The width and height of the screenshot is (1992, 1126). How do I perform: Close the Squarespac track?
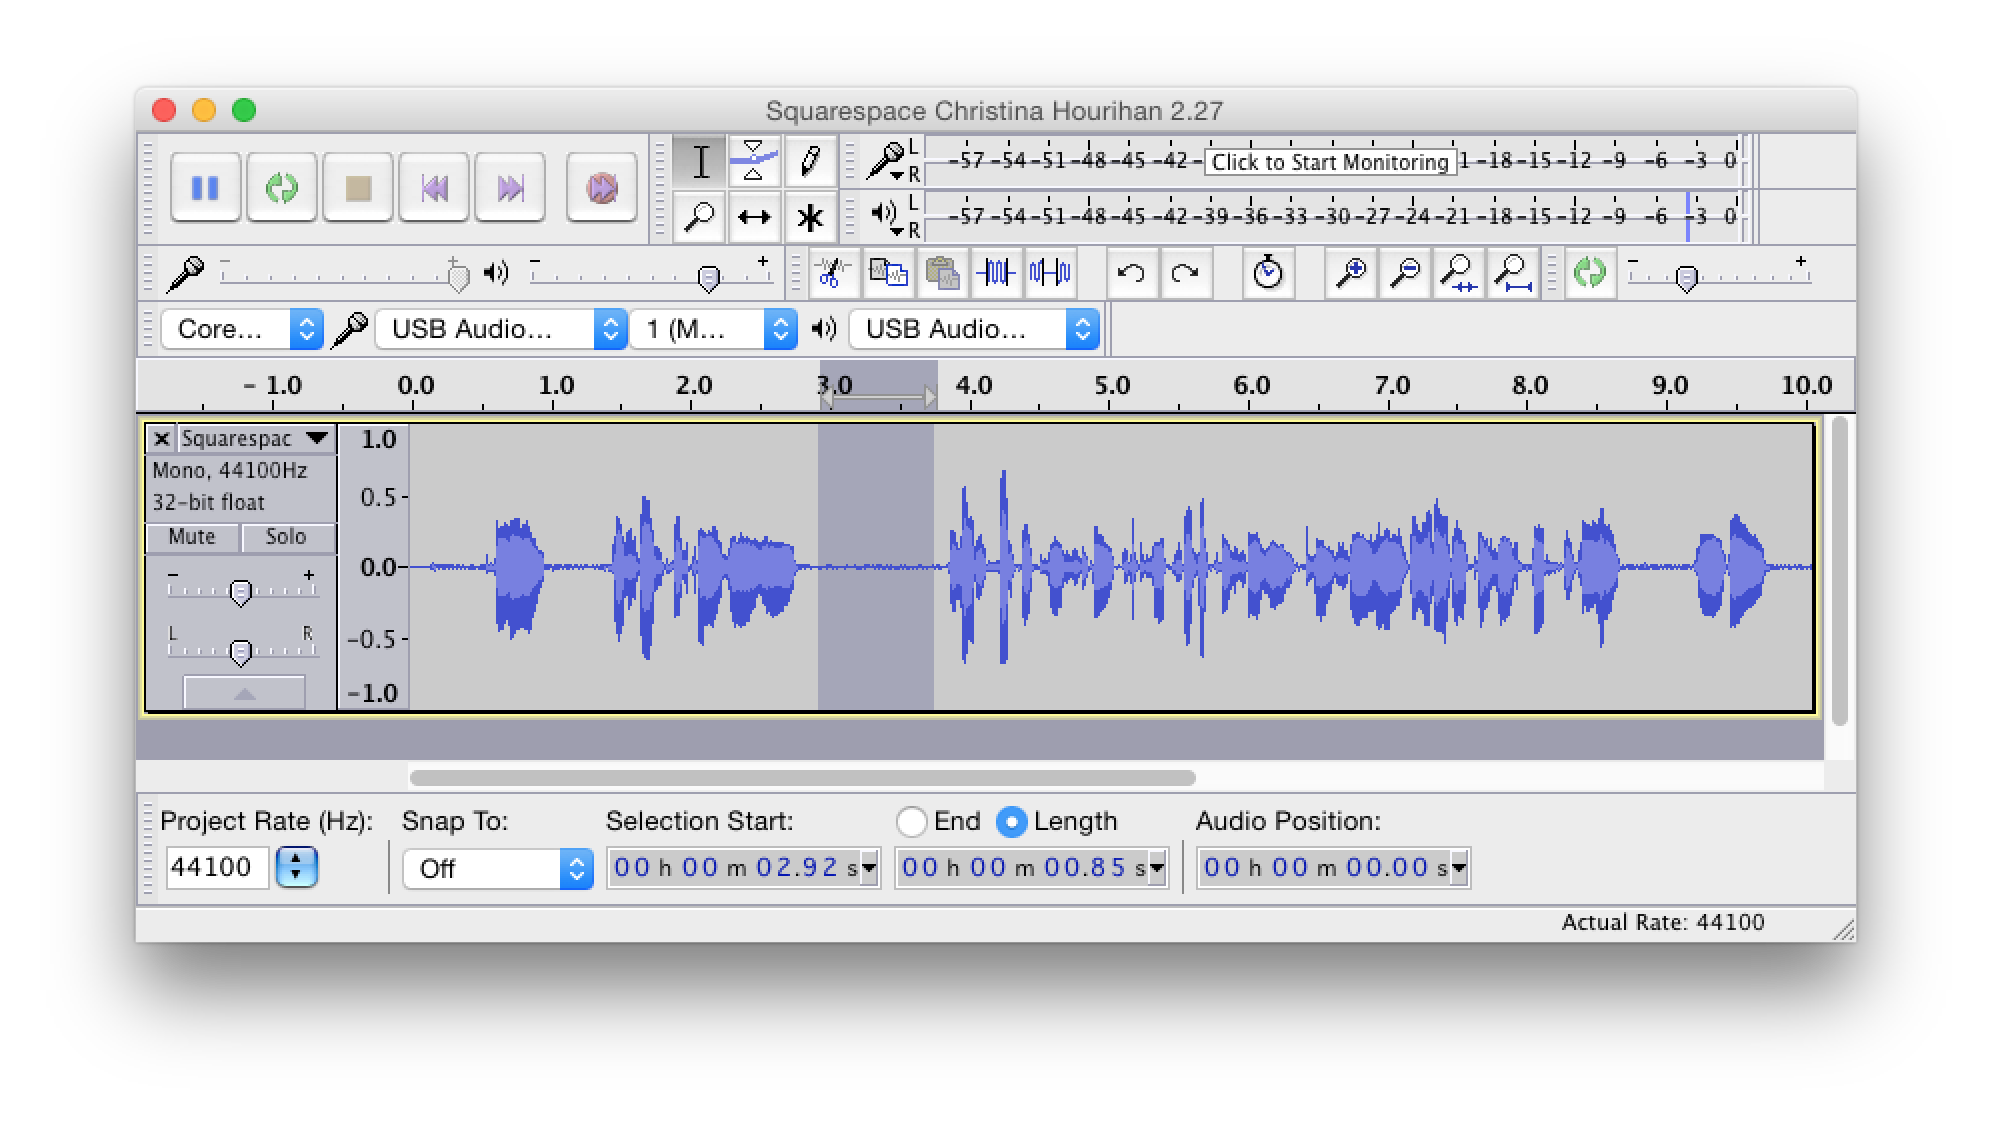[161, 438]
